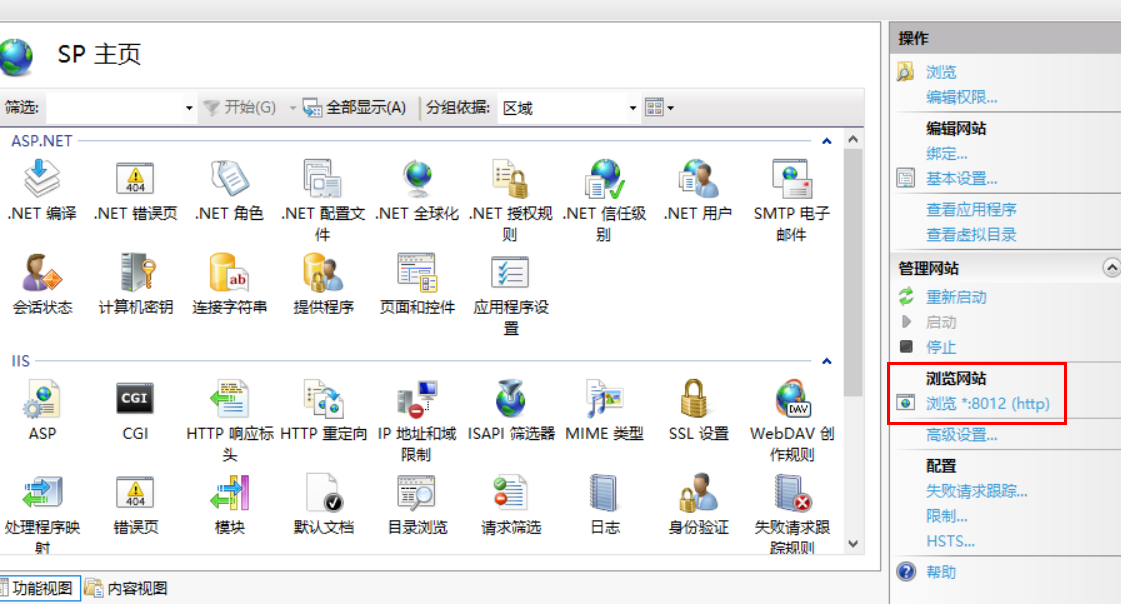This screenshot has height=604, width=1121.
Task: Open the 开始(G) dropdown arrow
Action: (292, 108)
